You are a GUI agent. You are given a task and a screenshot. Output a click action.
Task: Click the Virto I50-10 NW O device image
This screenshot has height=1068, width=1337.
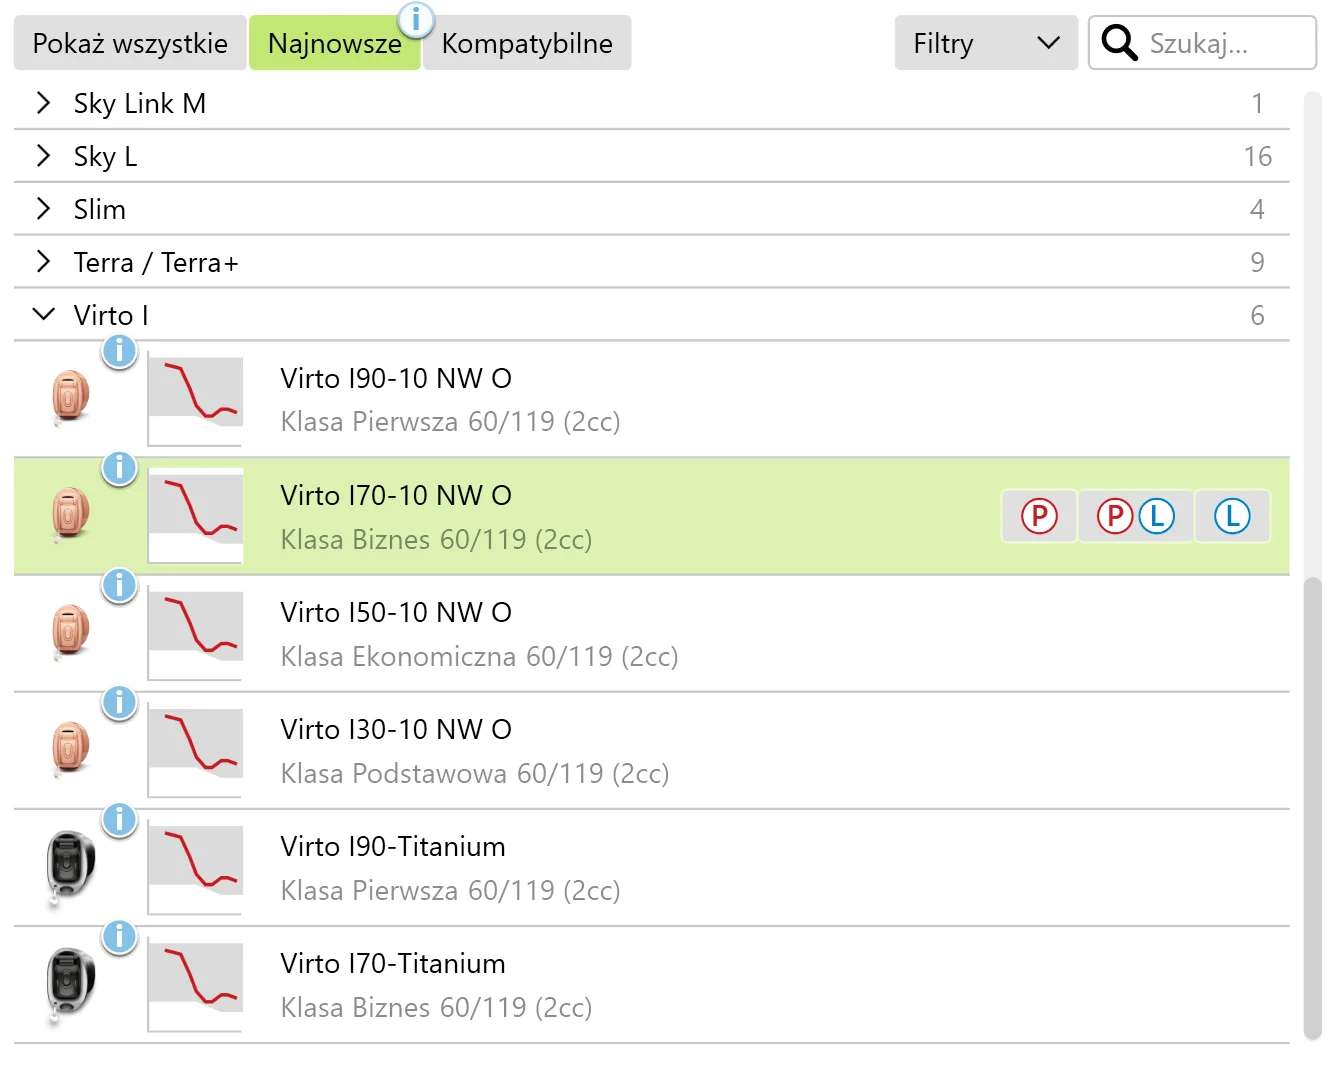[x=70, y=632]
